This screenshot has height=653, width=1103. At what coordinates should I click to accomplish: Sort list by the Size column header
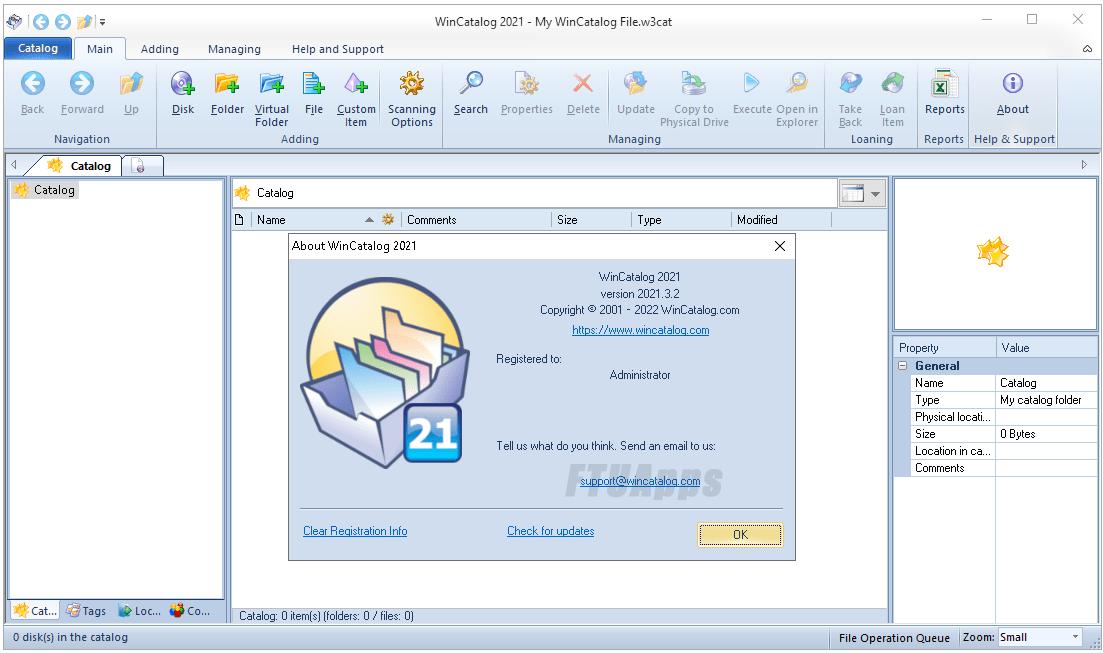click(591, 220)
